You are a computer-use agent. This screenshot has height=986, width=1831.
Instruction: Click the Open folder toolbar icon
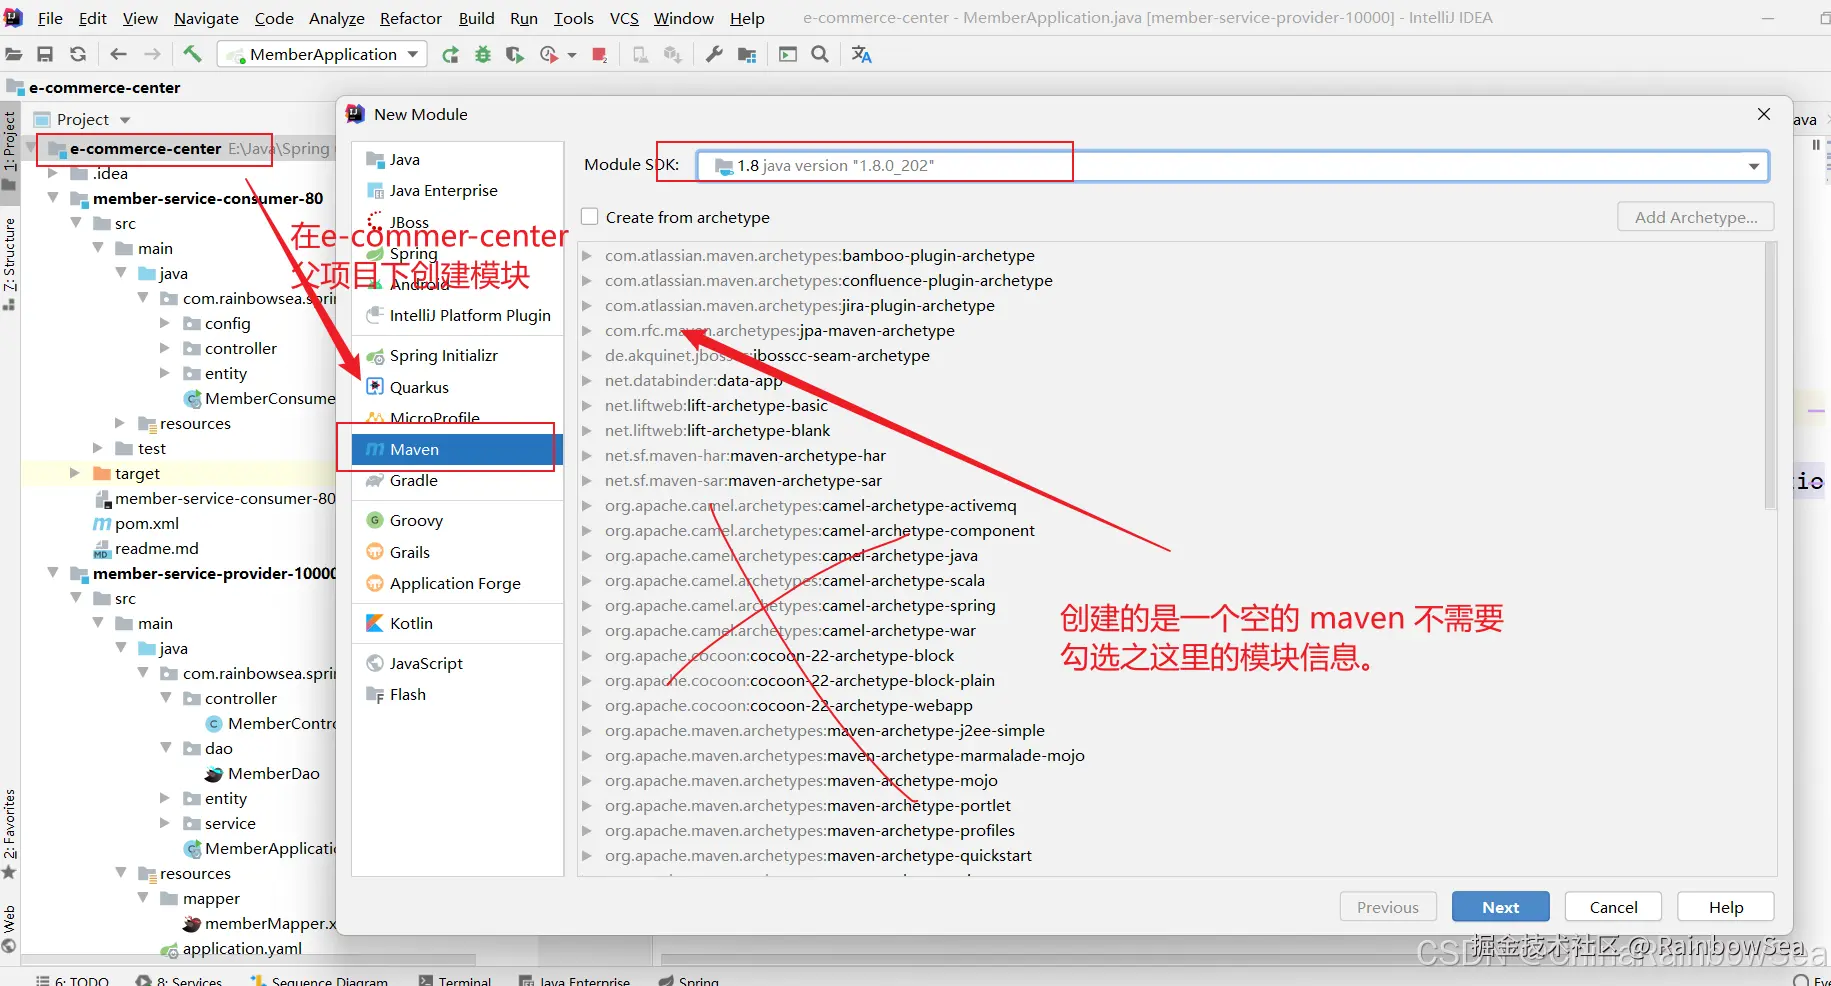(14, 55)
